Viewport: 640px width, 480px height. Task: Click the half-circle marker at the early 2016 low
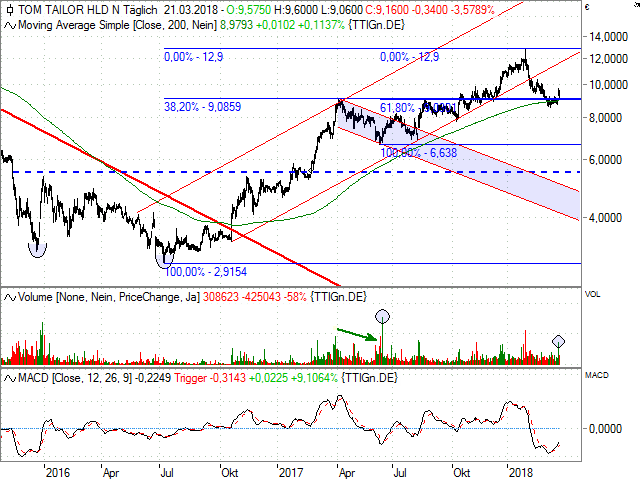point(38,250)
